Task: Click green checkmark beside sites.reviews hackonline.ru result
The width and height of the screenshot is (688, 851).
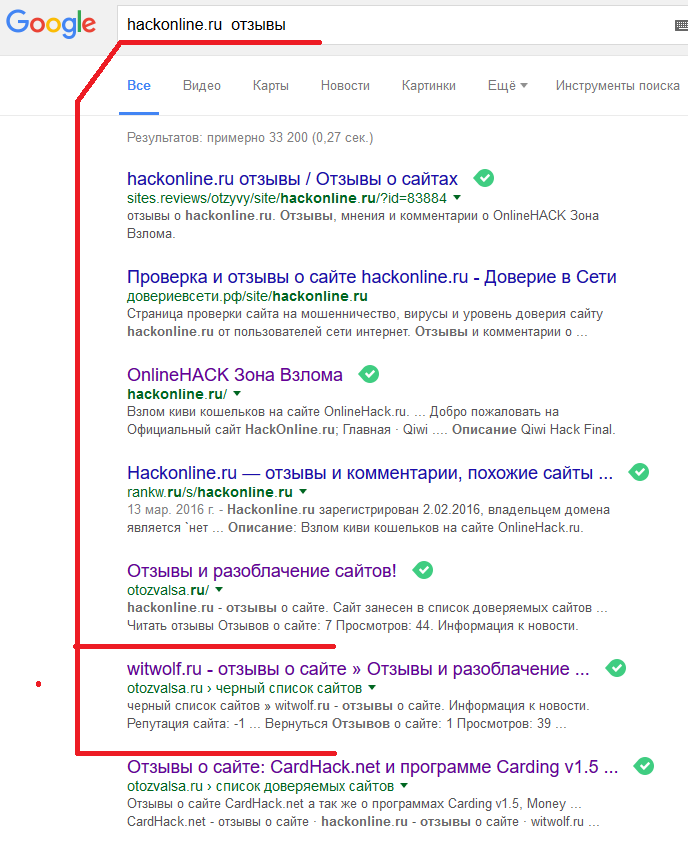Action: point(483,178)
